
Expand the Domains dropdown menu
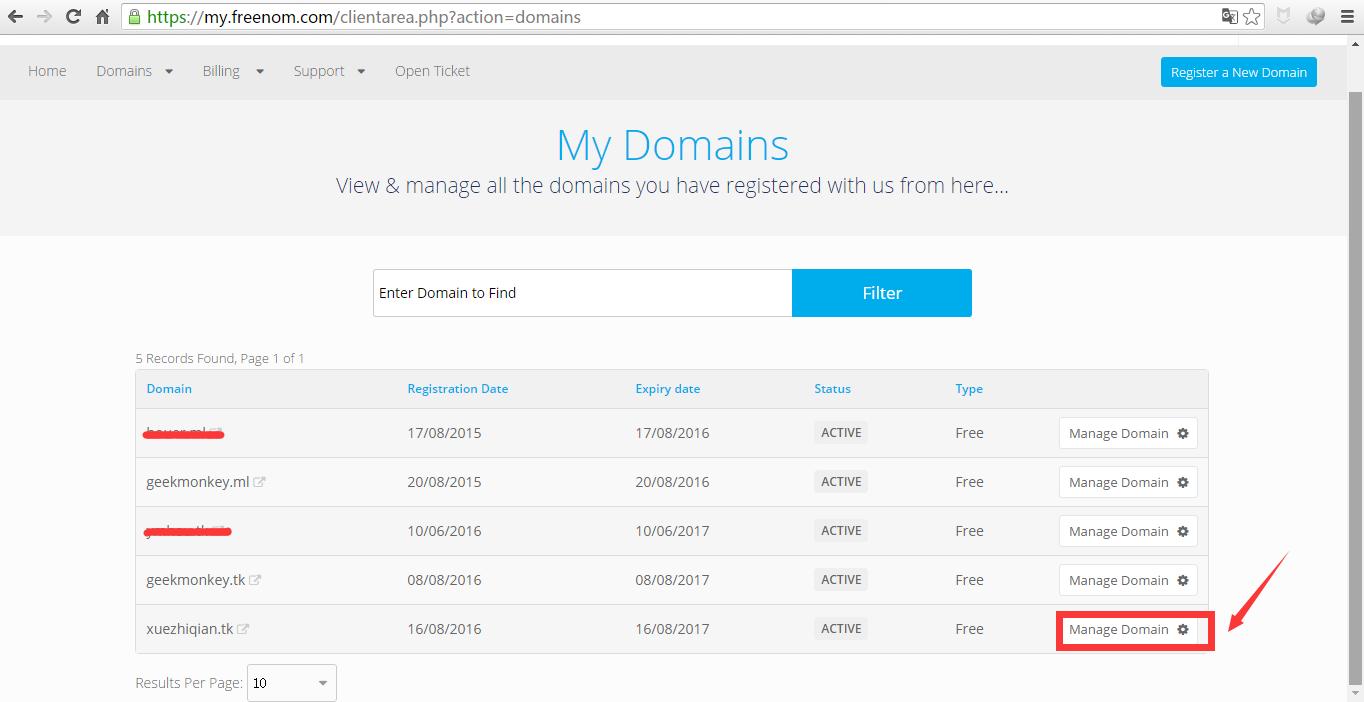(x=134, y=71)
